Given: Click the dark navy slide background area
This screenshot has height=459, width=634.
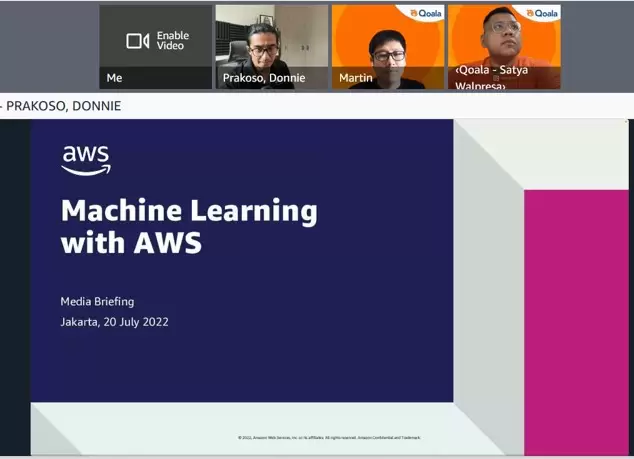Looking at the screenshot, I should 300,350.
